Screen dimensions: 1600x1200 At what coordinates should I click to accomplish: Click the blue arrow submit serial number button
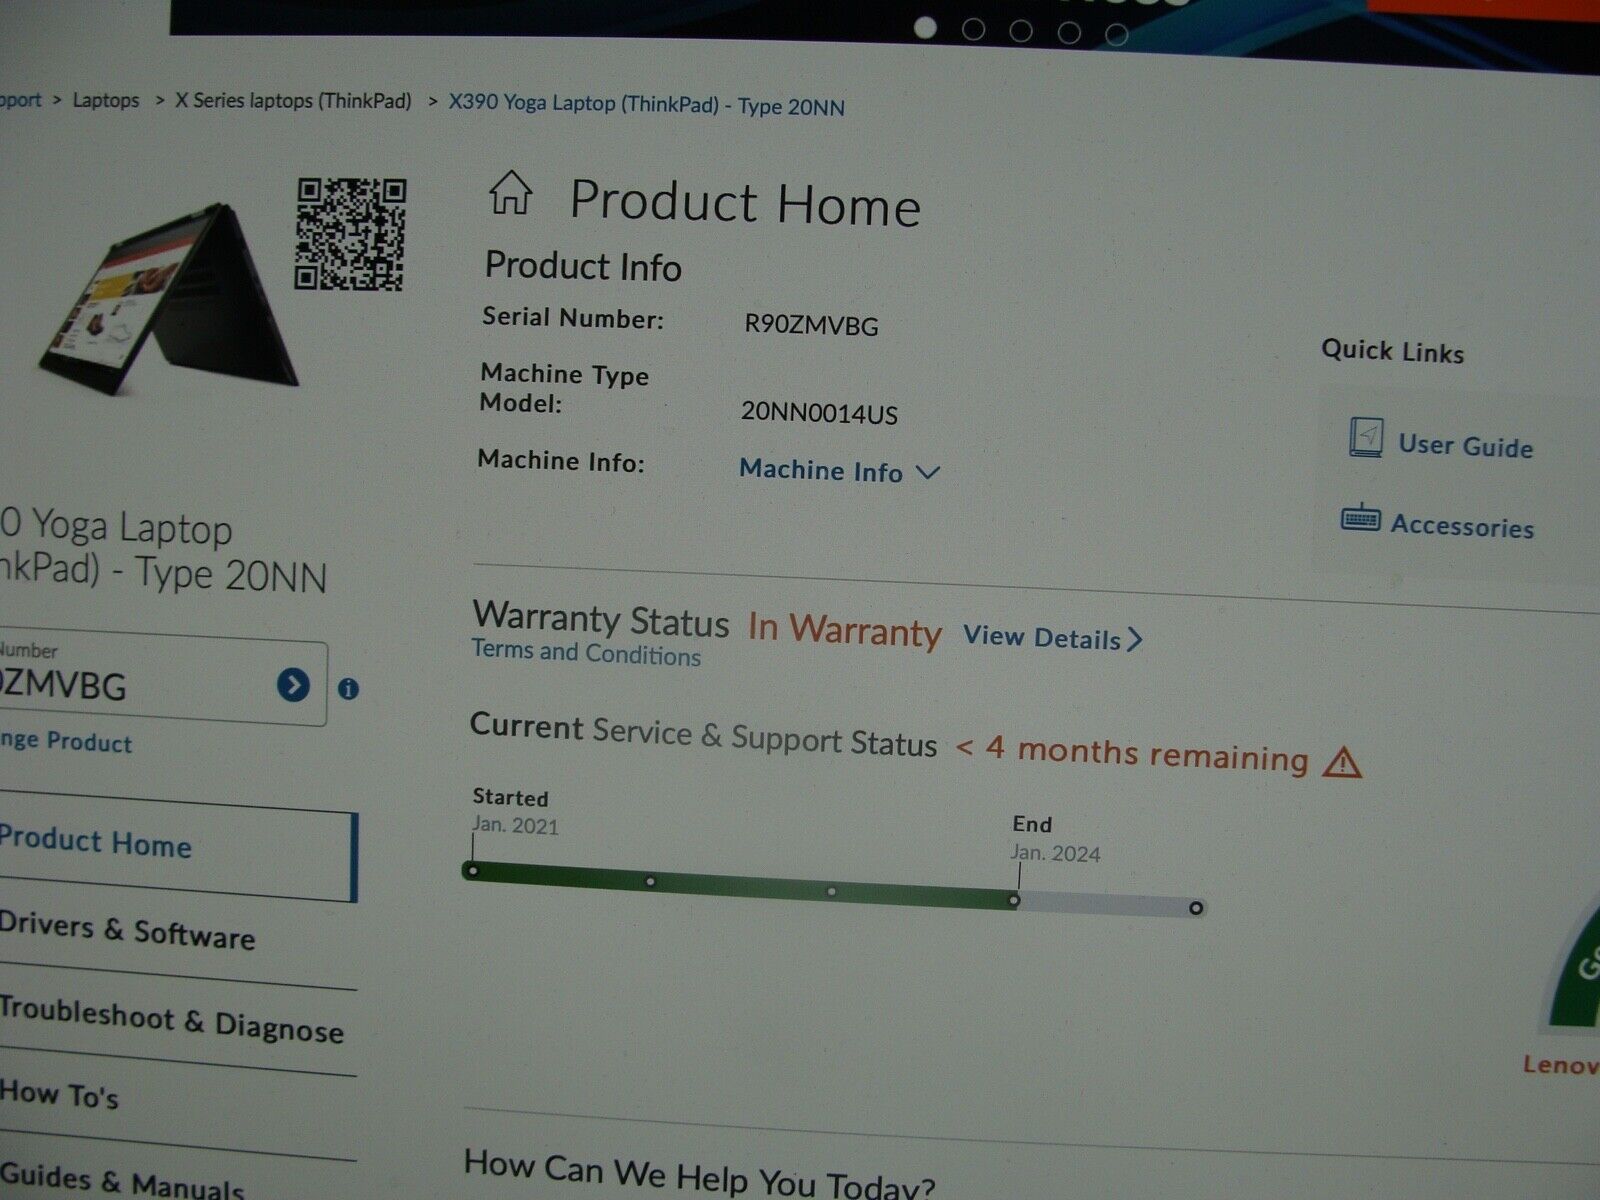click(293, 685)
